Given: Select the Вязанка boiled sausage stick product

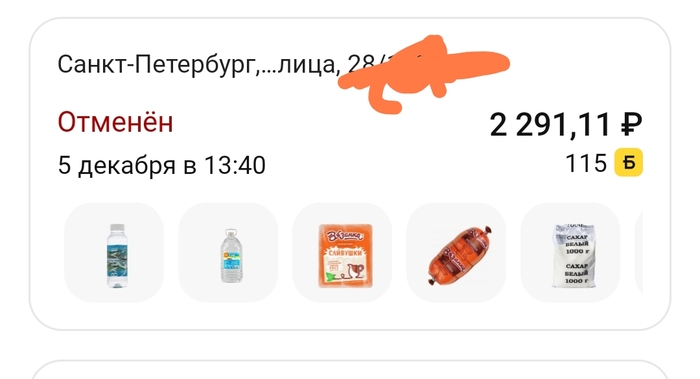Looking at the screenshot, I should (x=456, y=252).
